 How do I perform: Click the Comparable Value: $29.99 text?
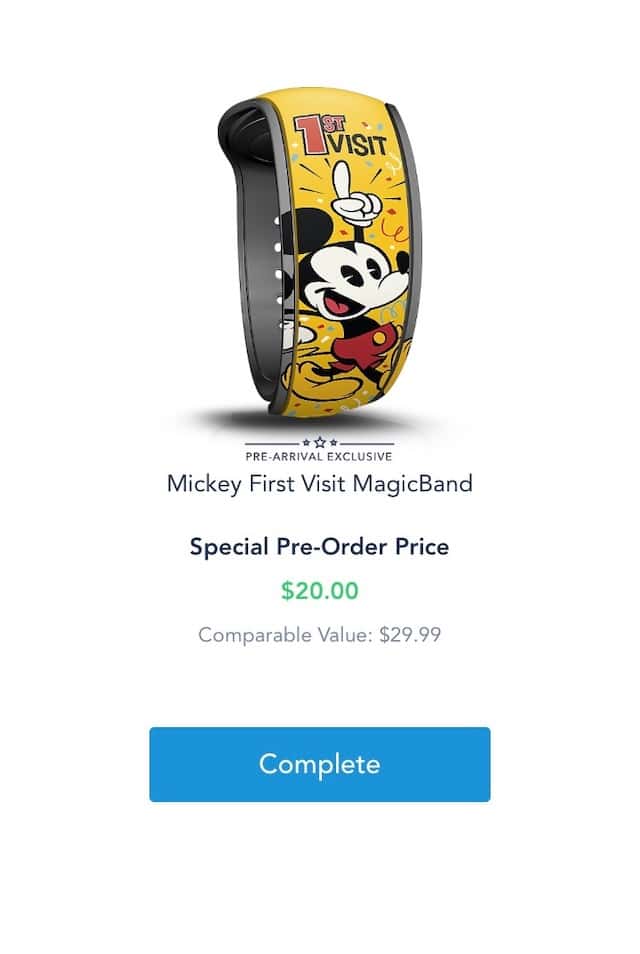(319, 635)
